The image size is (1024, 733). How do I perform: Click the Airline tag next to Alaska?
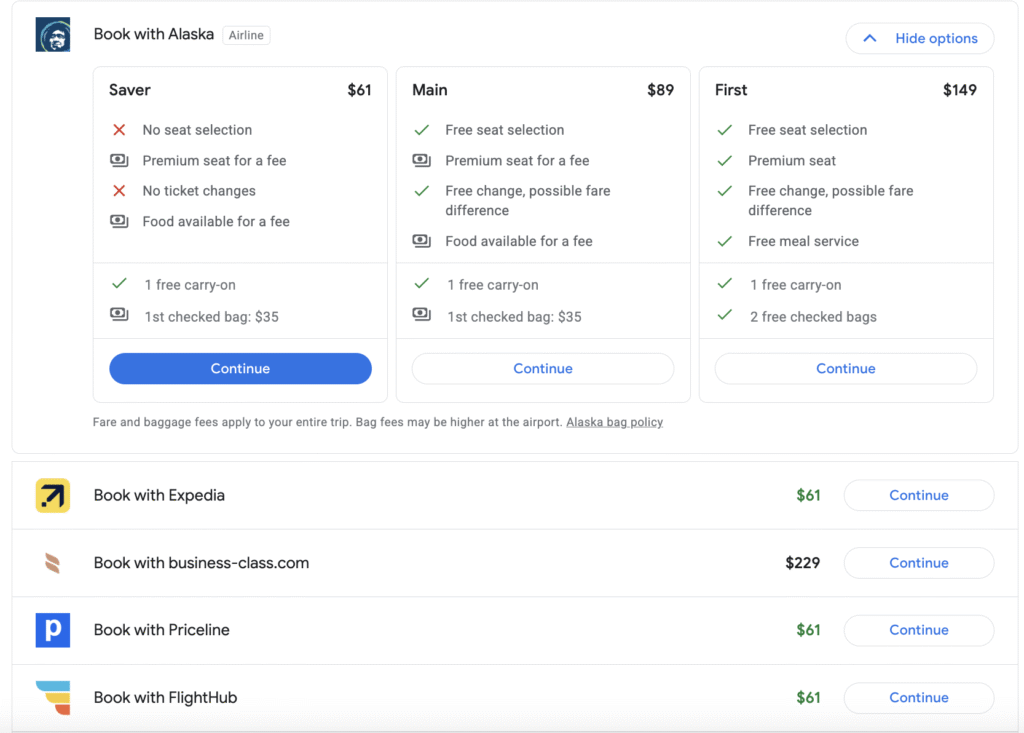pos(246,35)
